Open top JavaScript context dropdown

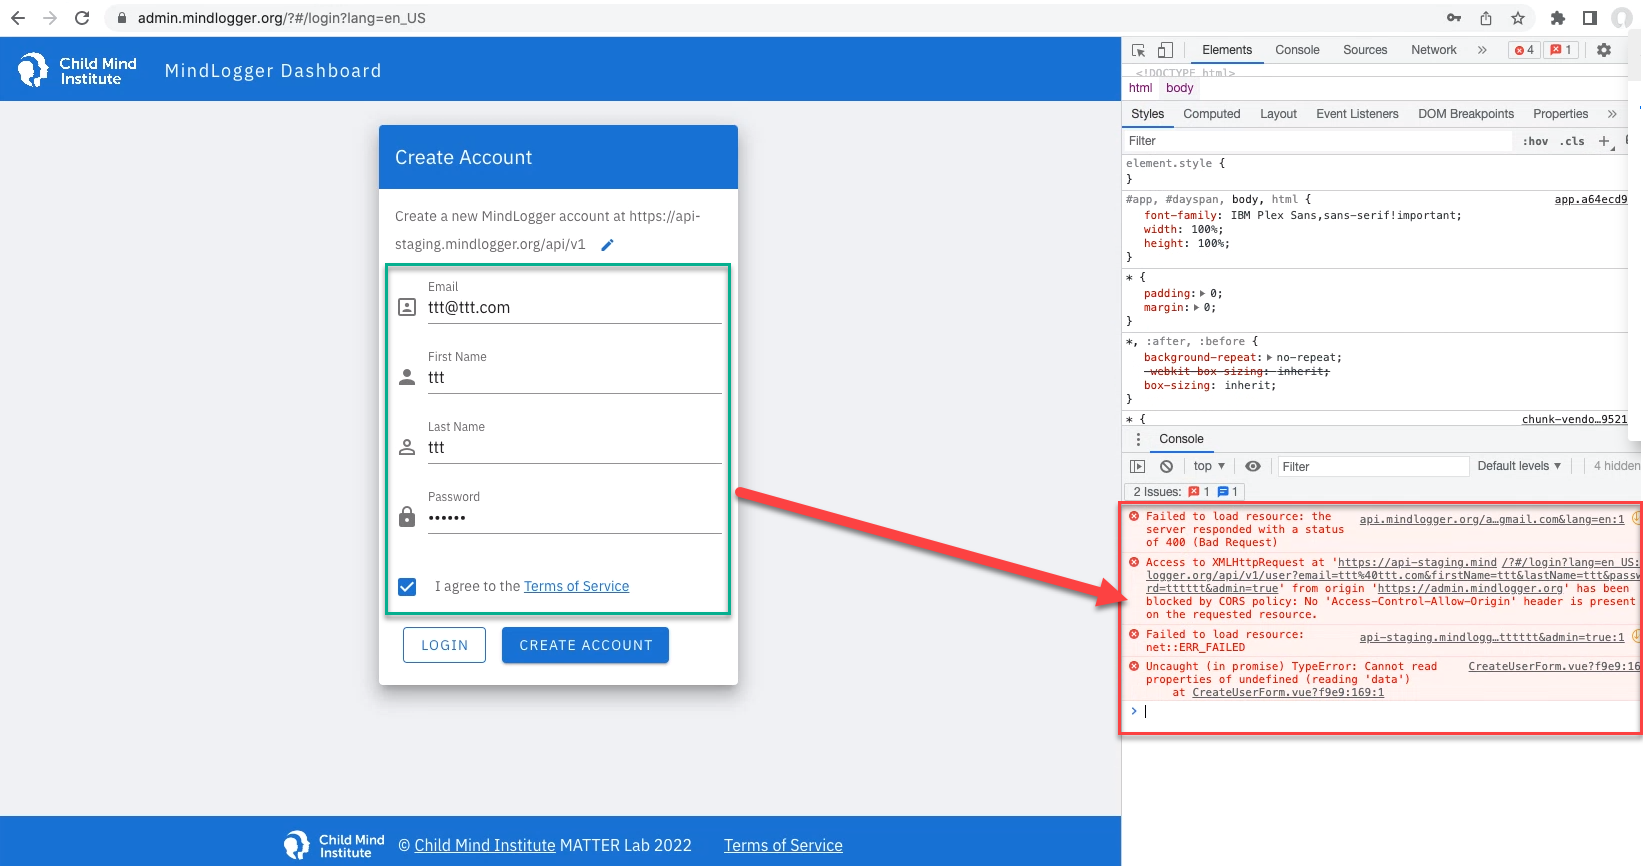click(1209, 466)
